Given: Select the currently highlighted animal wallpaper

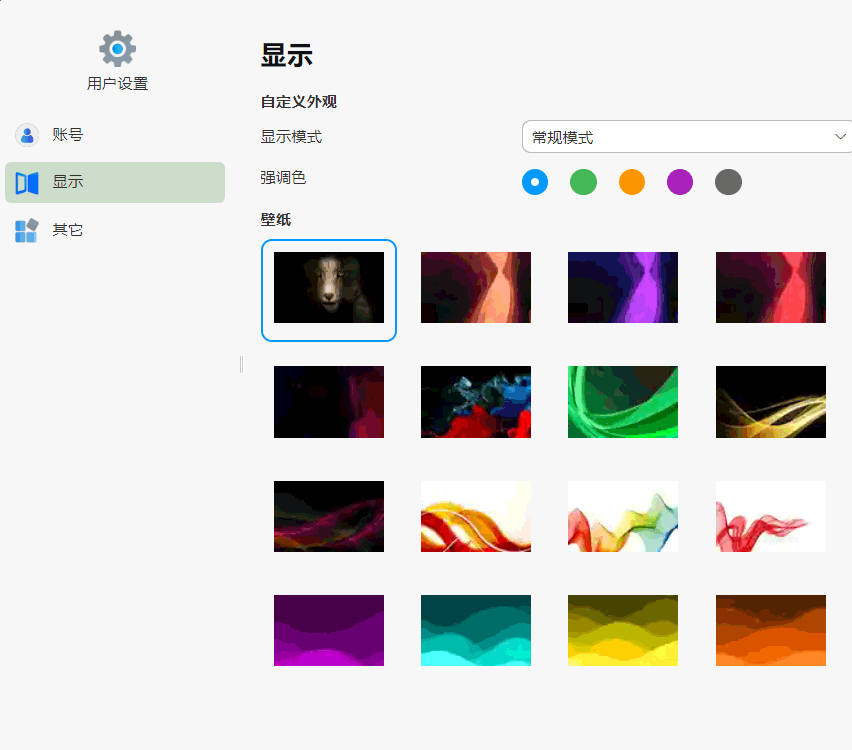Looking at the screenshot, I should [329, 287].
